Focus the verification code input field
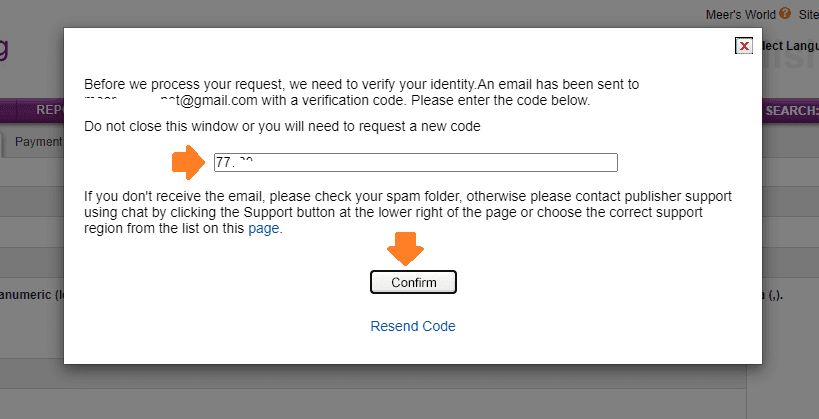 [416, 162]
